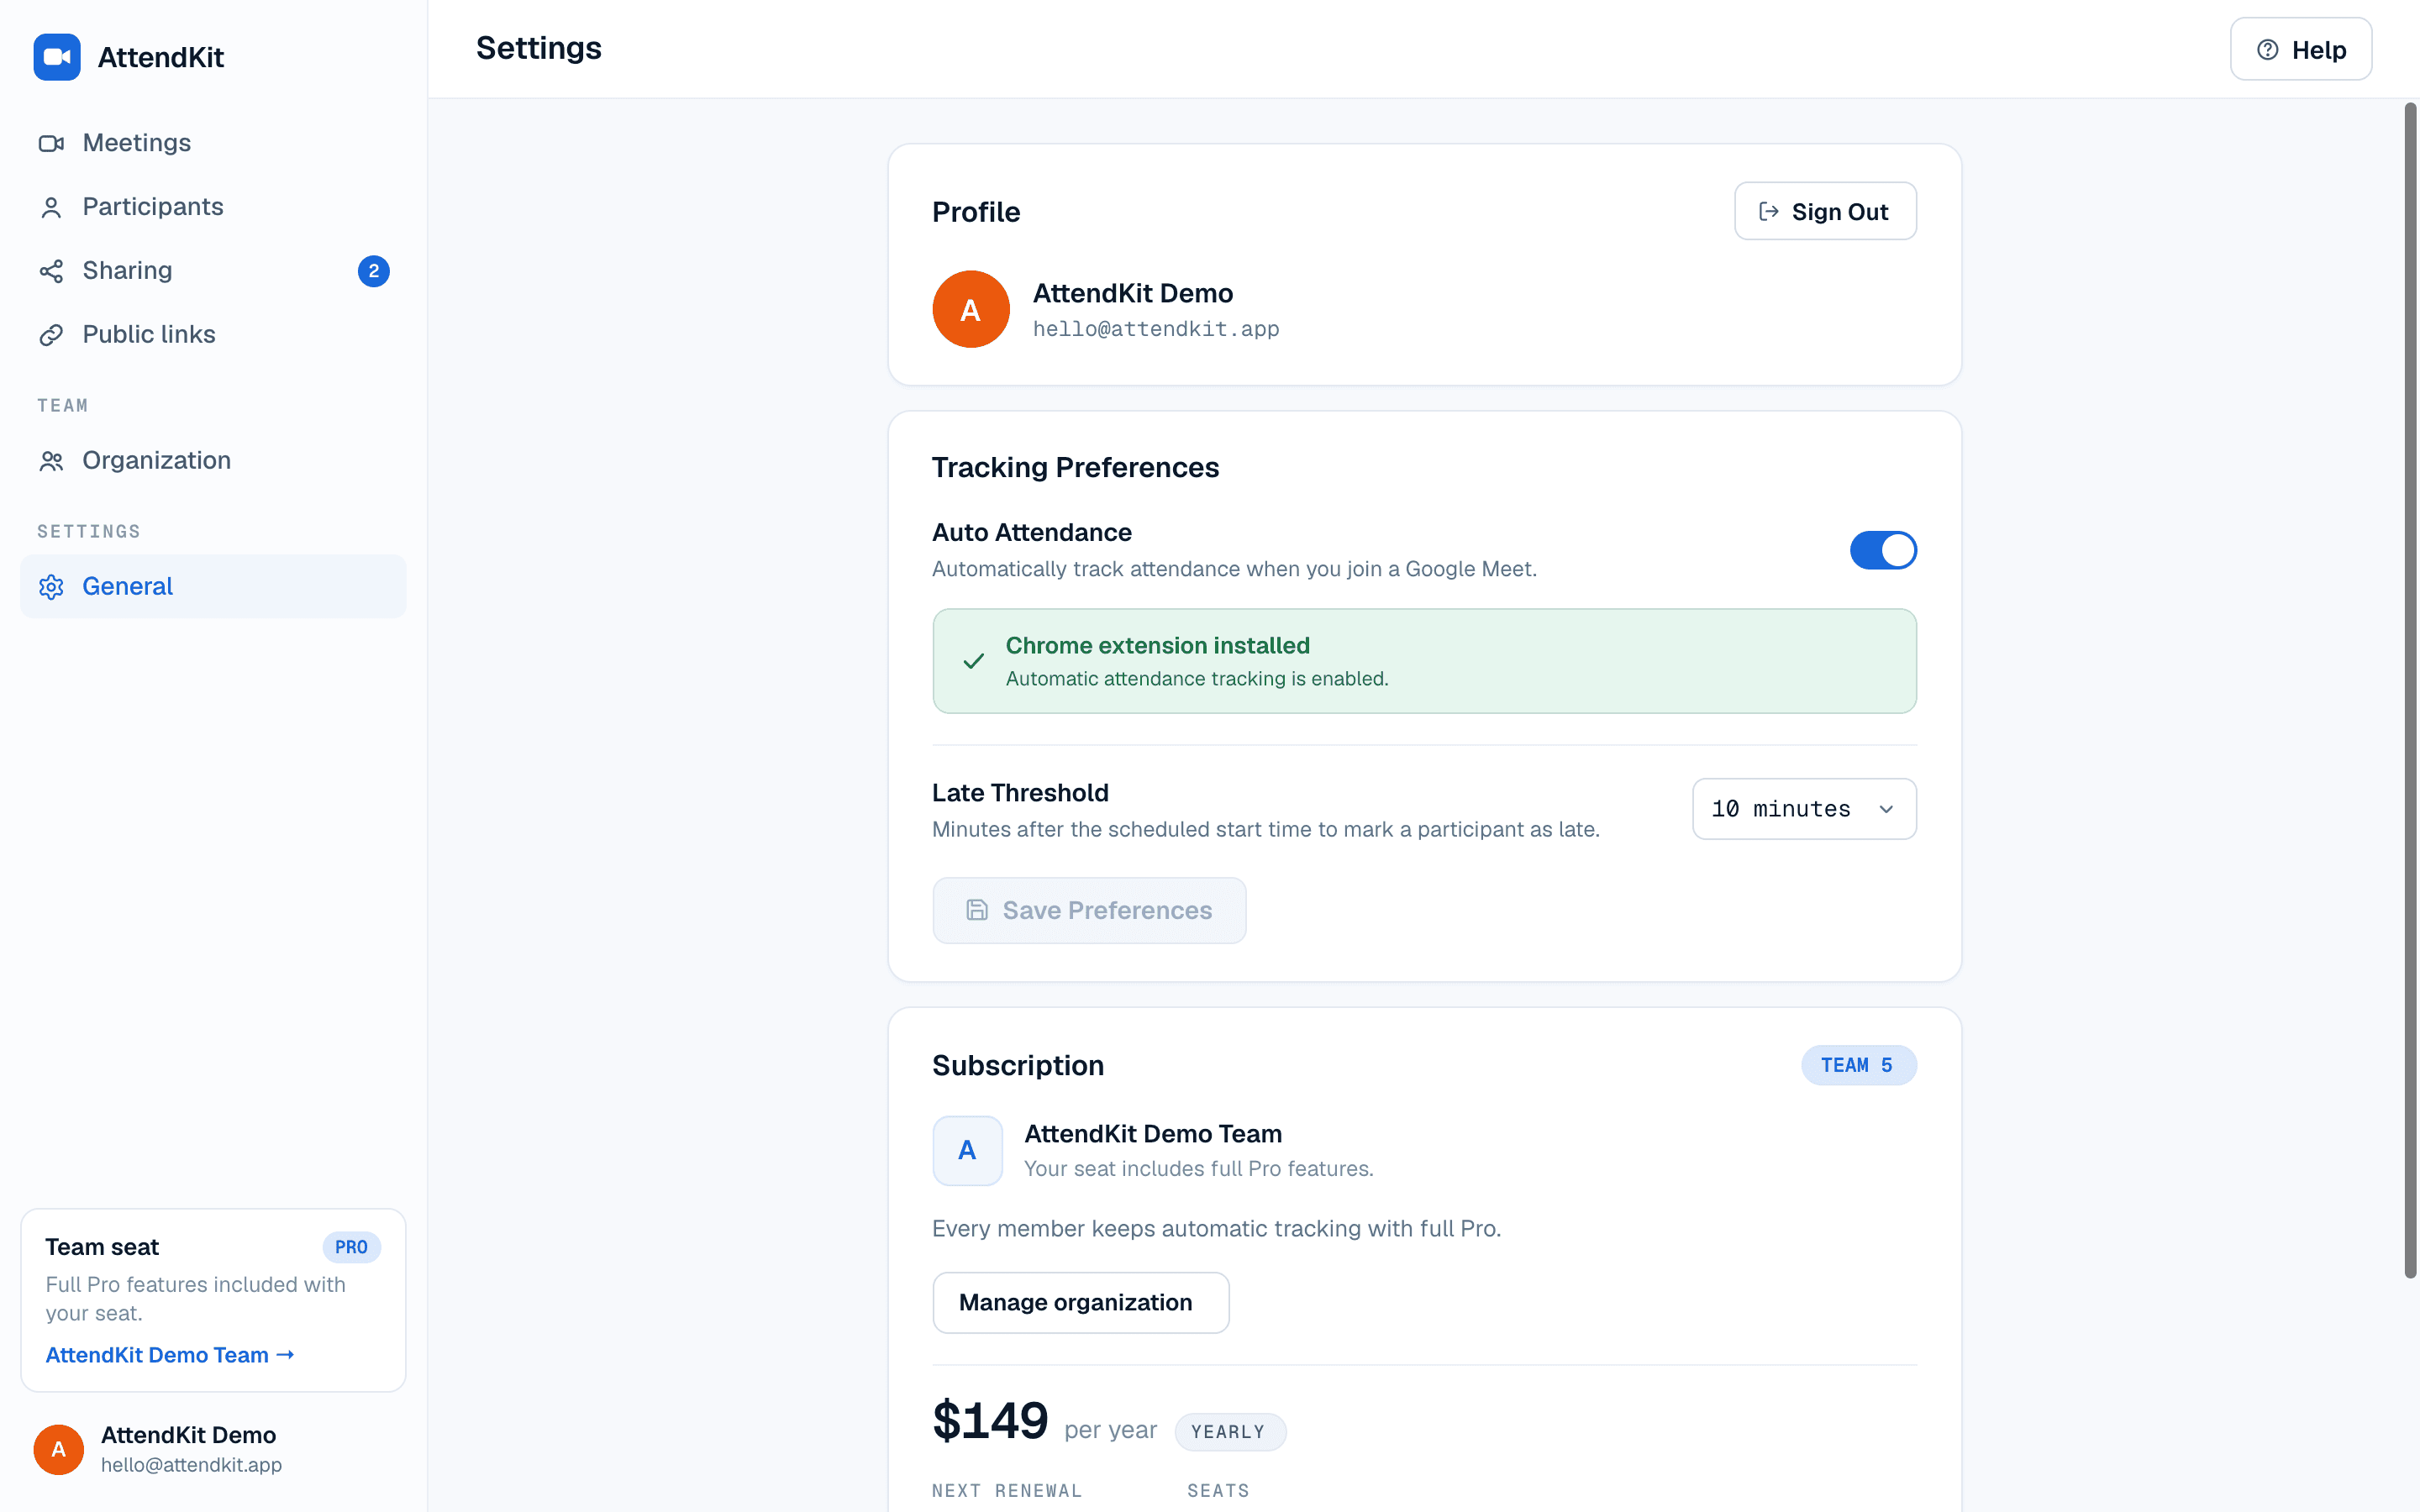The height and width of the screenshot is (1512, 2420).
Task: Click the hello@attendkit.app email in Profile
Action: [1155, 329]
